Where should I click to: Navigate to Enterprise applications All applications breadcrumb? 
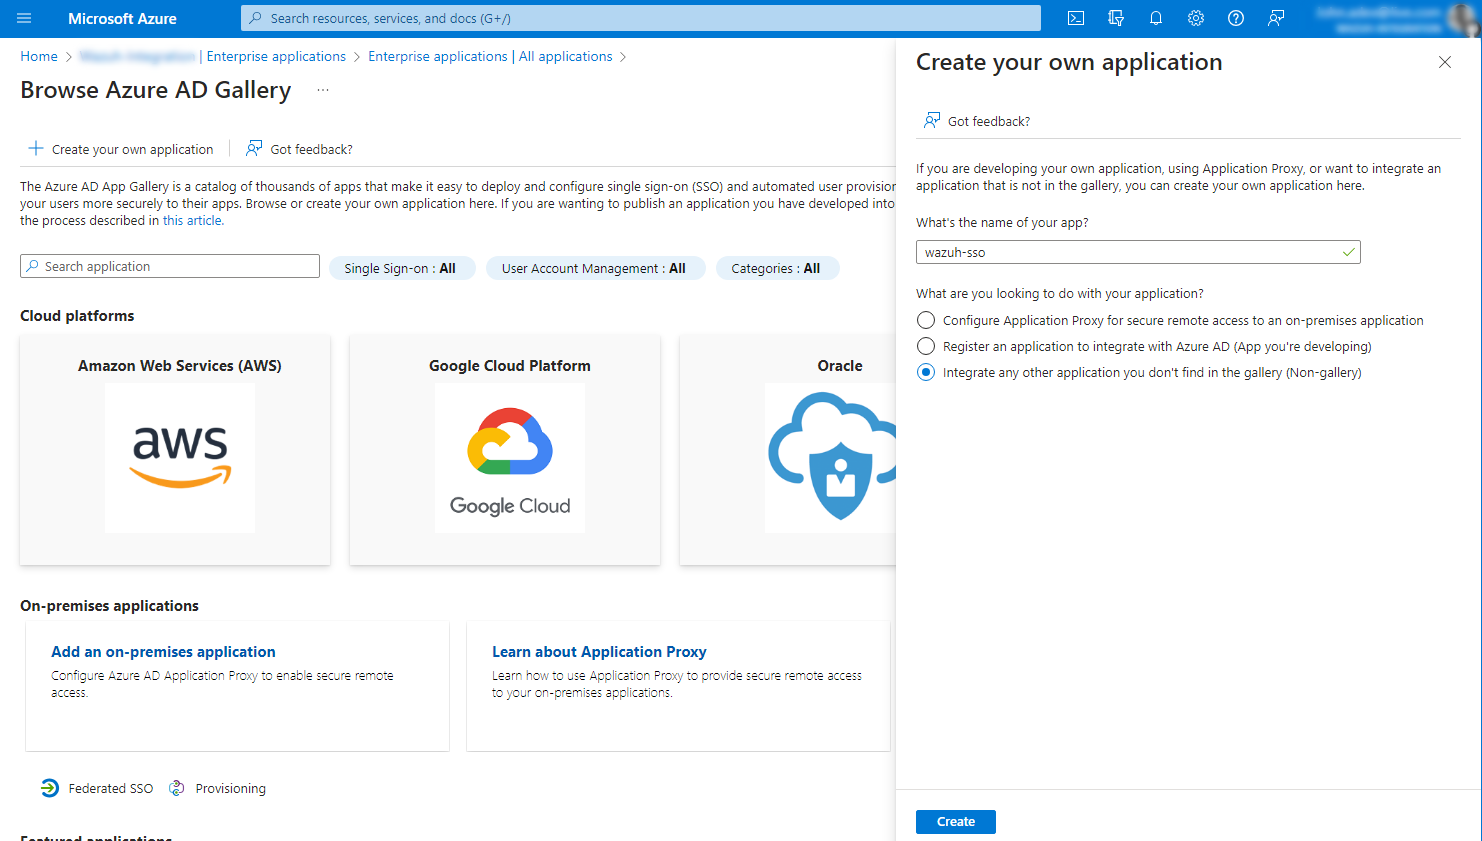[490, 56]
